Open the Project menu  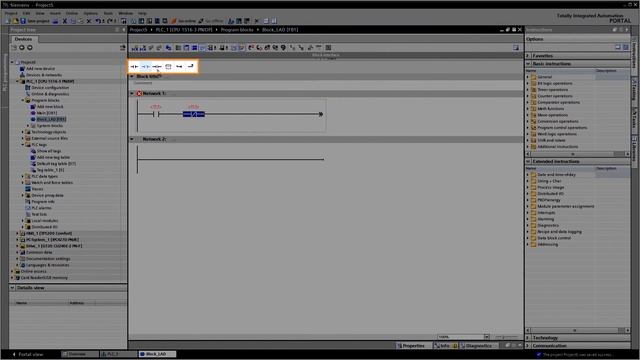pos(11,13)
